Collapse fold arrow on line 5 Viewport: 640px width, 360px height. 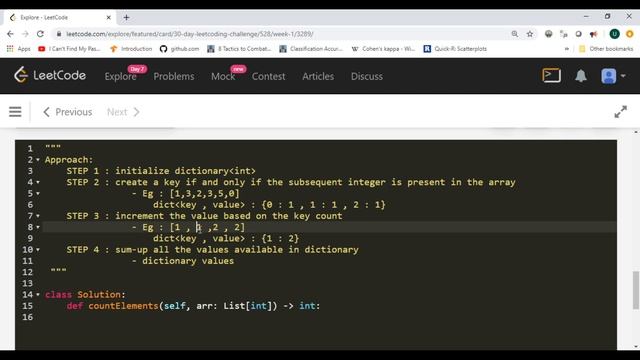pyautogui.click(x=38, y=193)
